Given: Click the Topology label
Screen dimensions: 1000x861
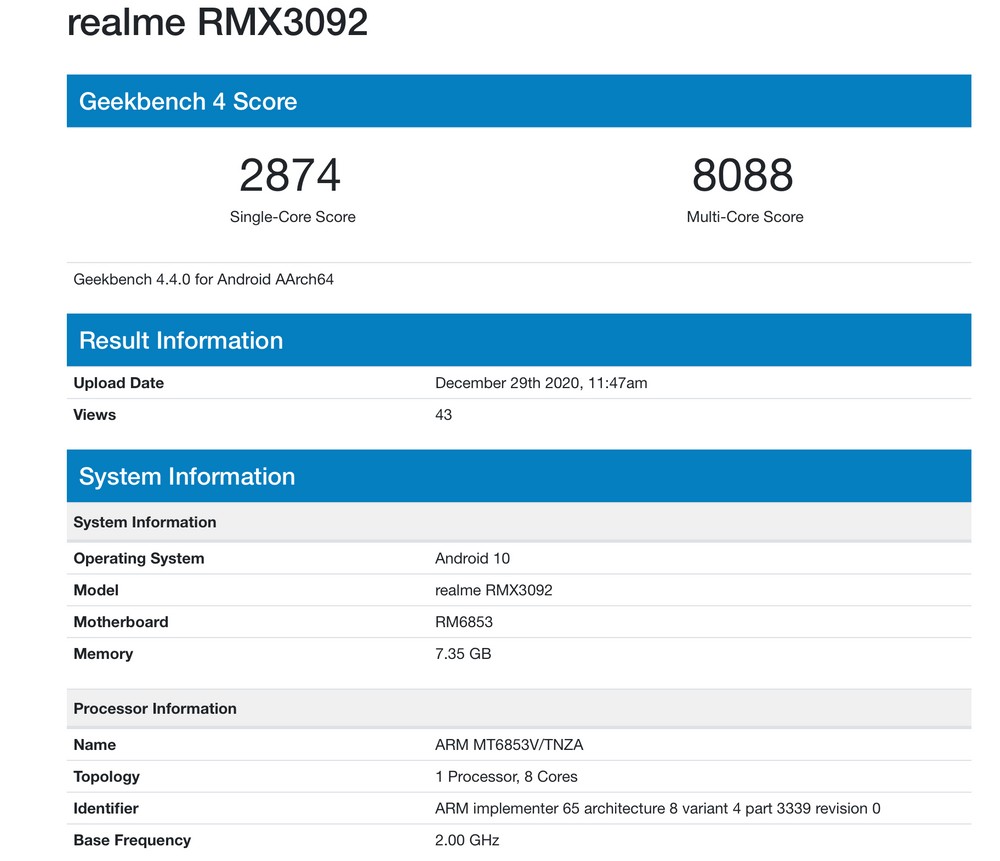Looking at the screenshot, I should [107, 776].
